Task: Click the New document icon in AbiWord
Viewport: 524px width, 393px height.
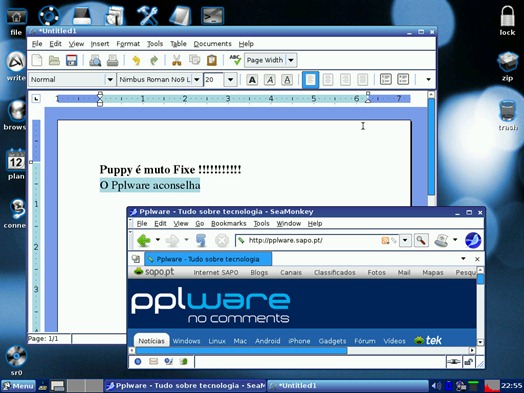Action: click(37, 60)
